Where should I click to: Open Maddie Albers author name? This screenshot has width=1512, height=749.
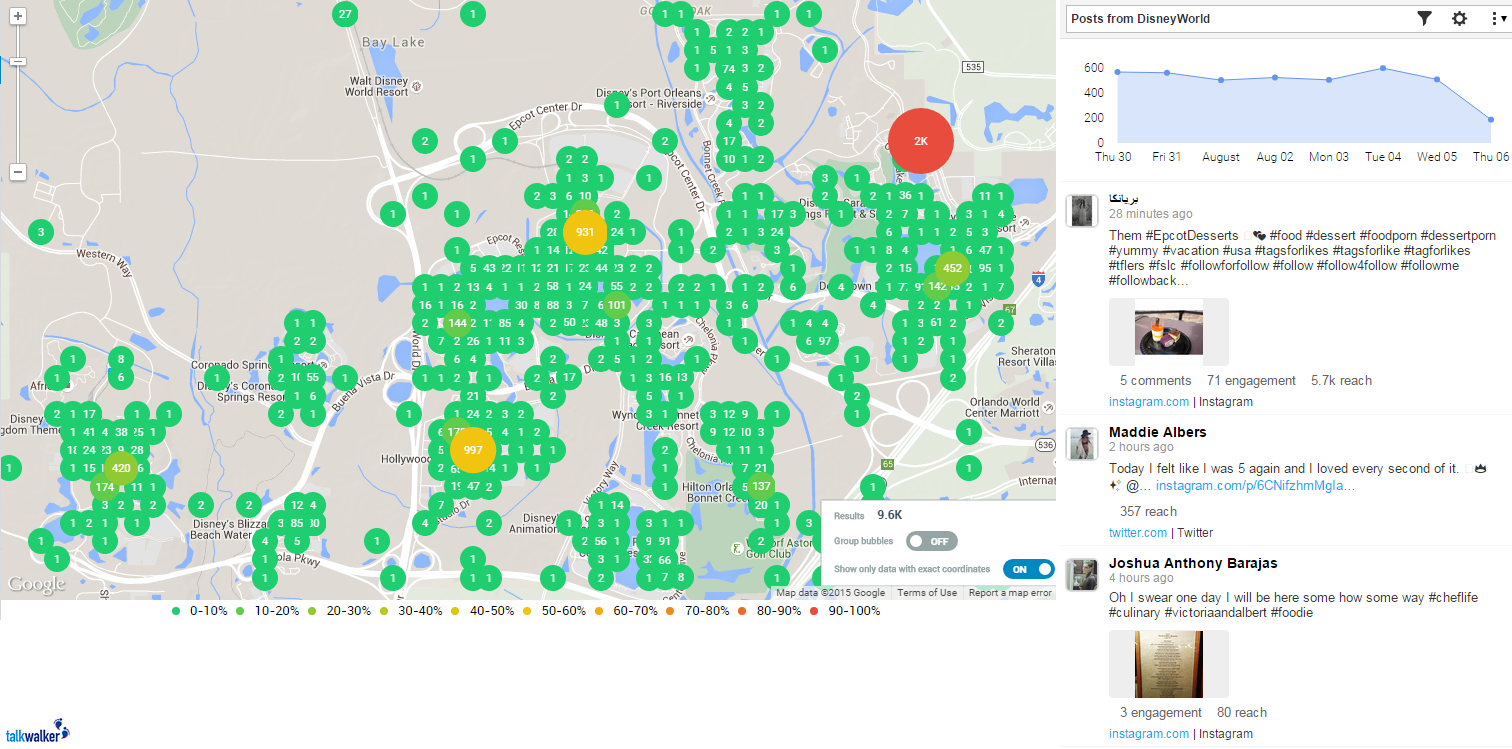(x=1158, y=432)
